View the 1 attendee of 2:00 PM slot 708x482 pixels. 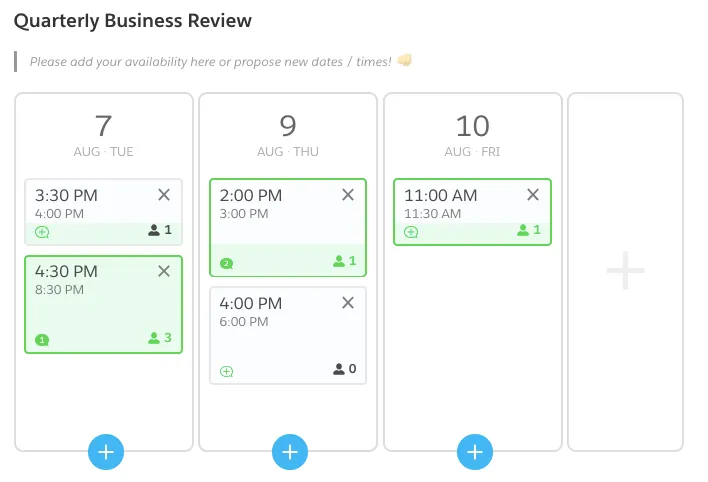[344, 261]
